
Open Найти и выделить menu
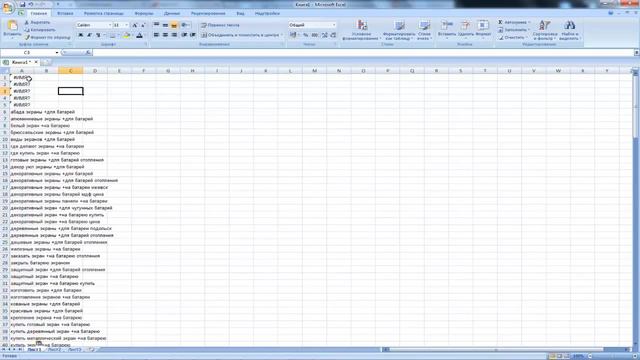[x=569, y=30]
